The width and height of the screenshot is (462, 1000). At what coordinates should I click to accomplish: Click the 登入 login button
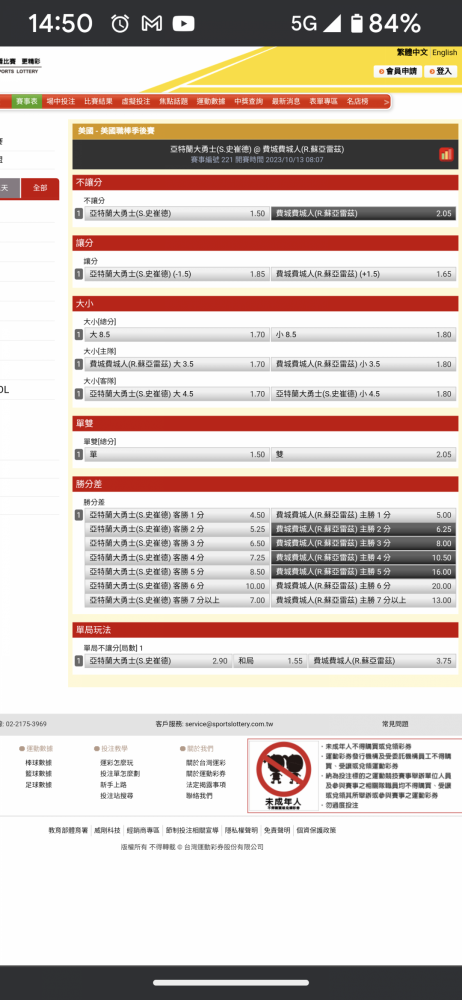pos(440,71)
